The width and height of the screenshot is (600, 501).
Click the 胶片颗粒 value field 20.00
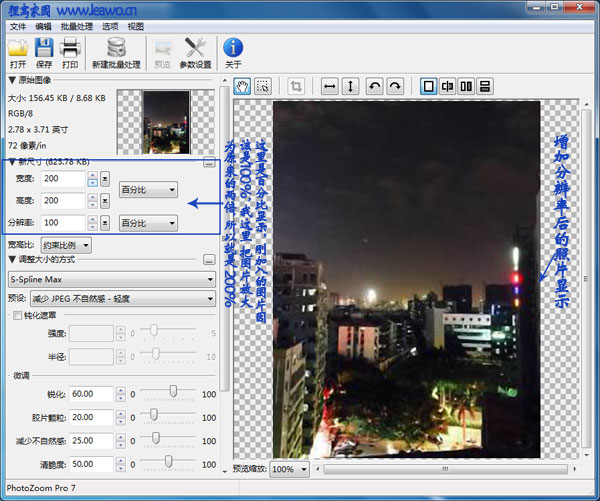click(91, 417)
